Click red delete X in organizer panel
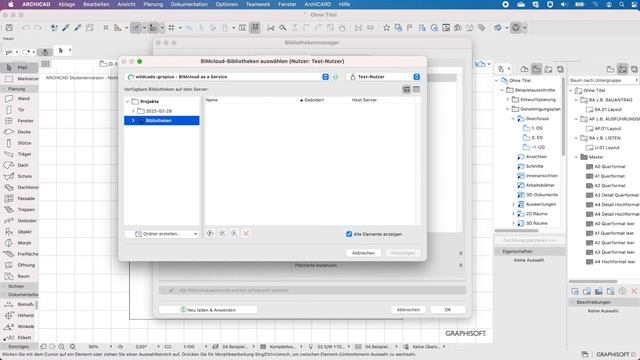Image resolution: width=640 pixels, height=360 pixels. click(634, 291)
